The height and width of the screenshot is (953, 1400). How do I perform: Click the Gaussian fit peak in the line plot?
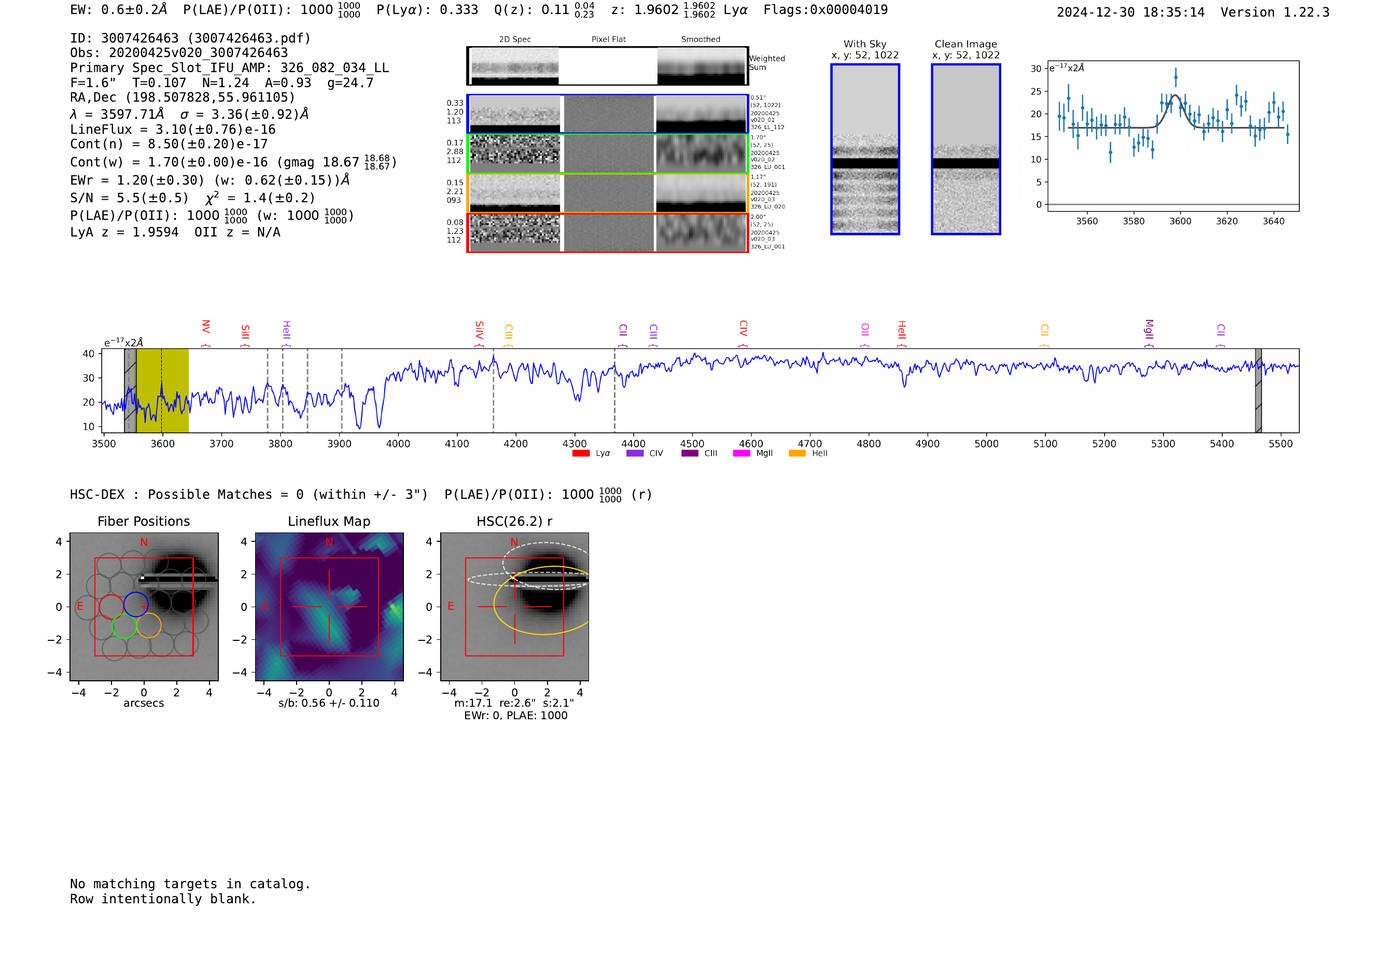(x=1176, y=96)
